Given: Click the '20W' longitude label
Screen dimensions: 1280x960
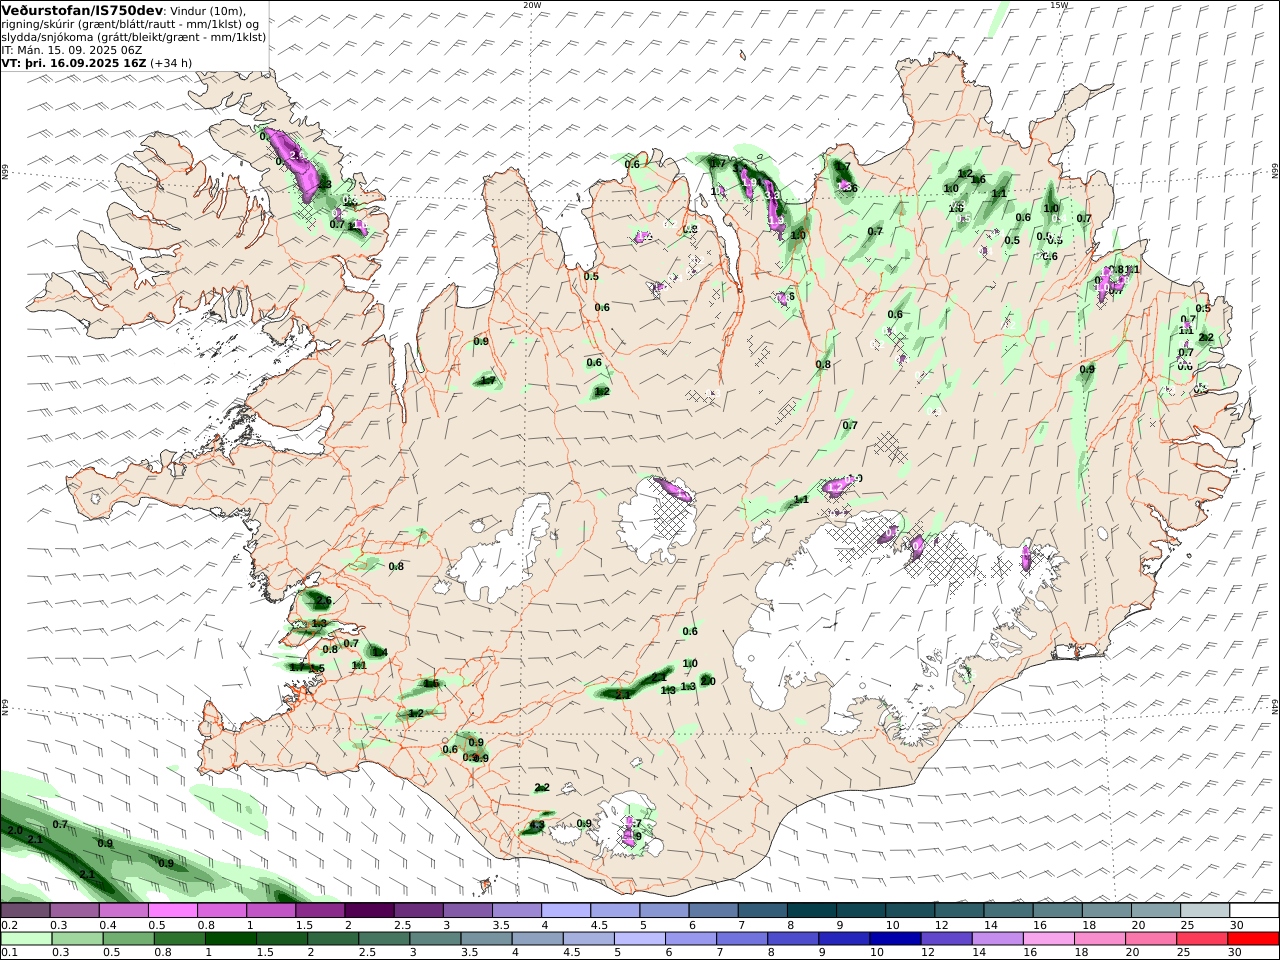Looking at the screenshot, I should click(x=532, y=5).
